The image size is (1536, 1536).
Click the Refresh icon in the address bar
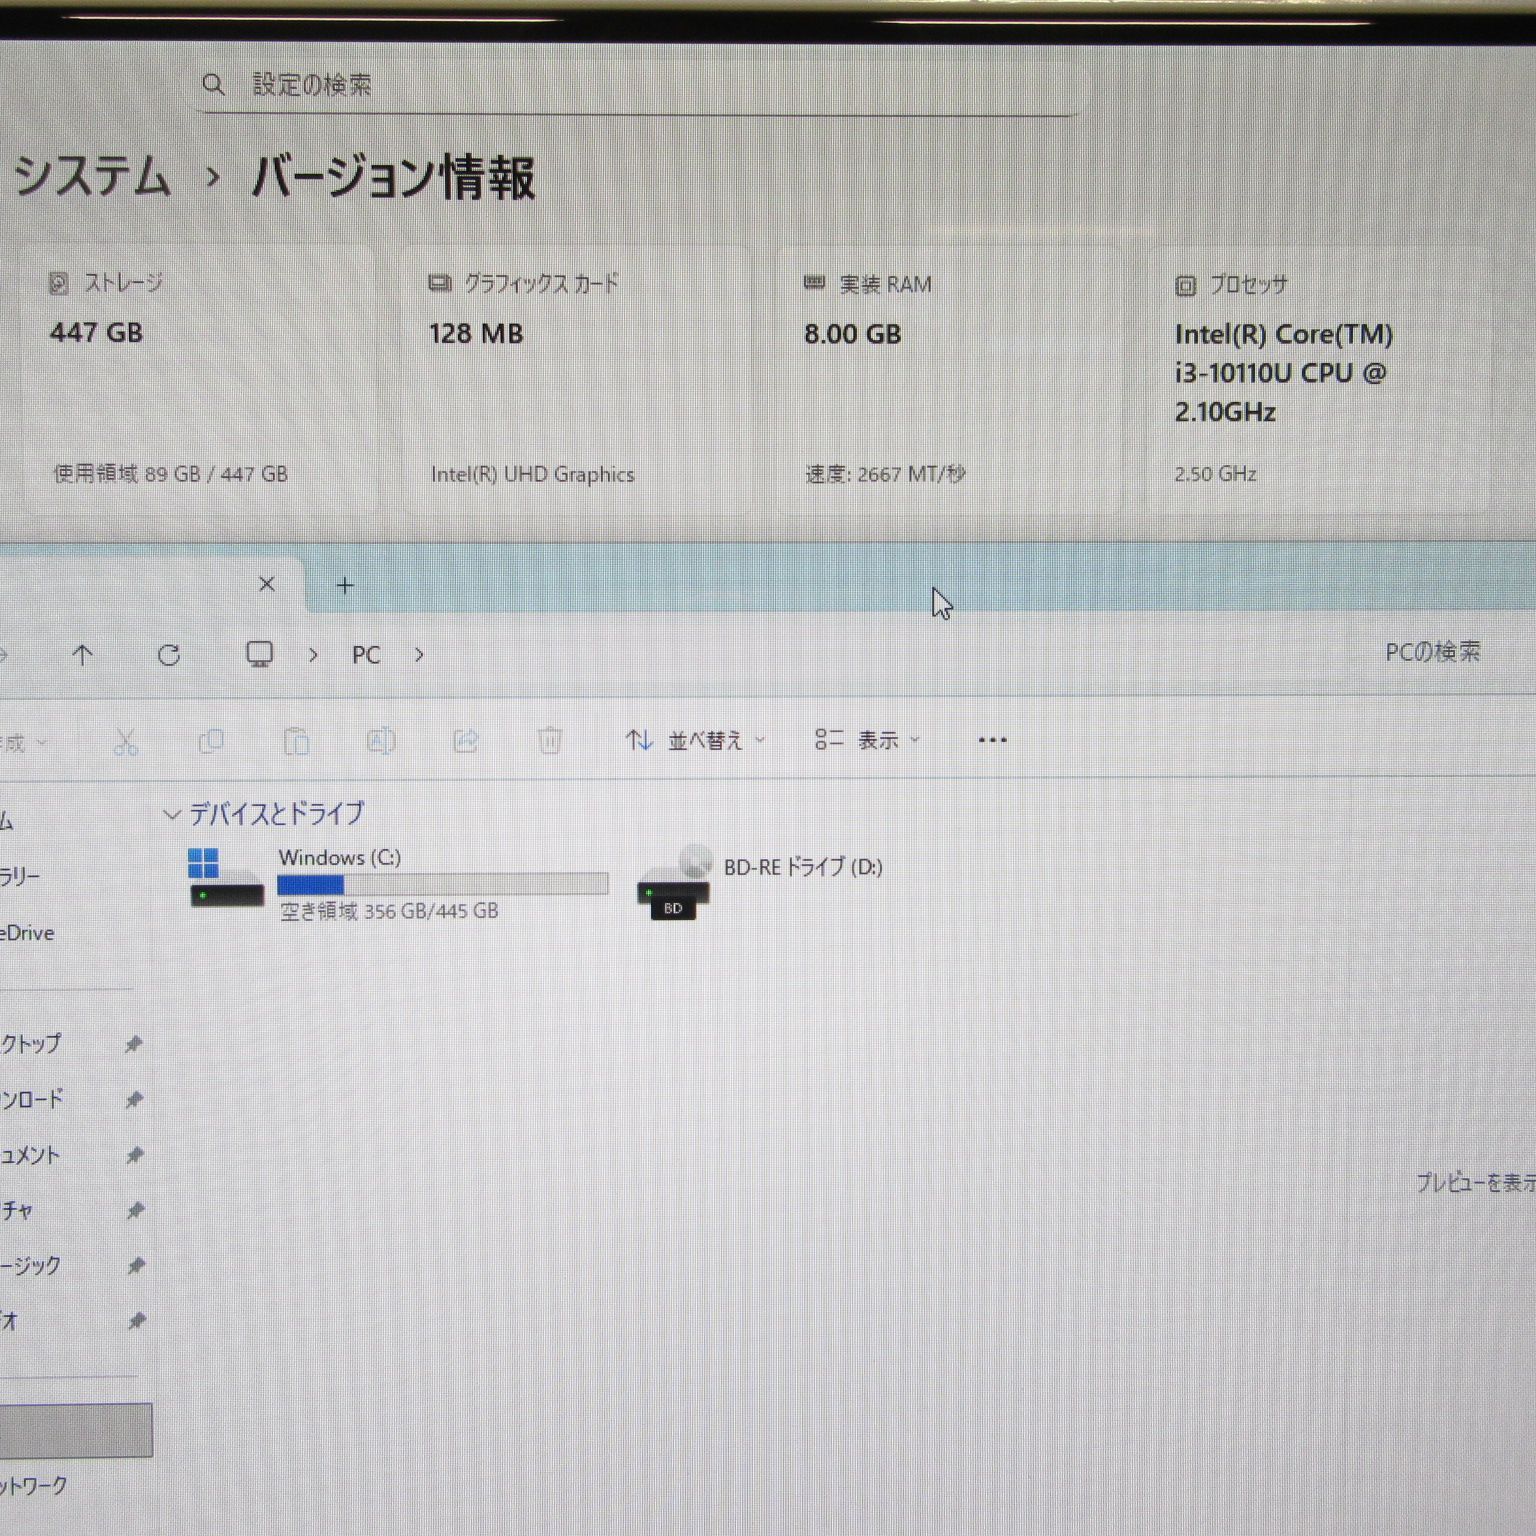(171, 655)
